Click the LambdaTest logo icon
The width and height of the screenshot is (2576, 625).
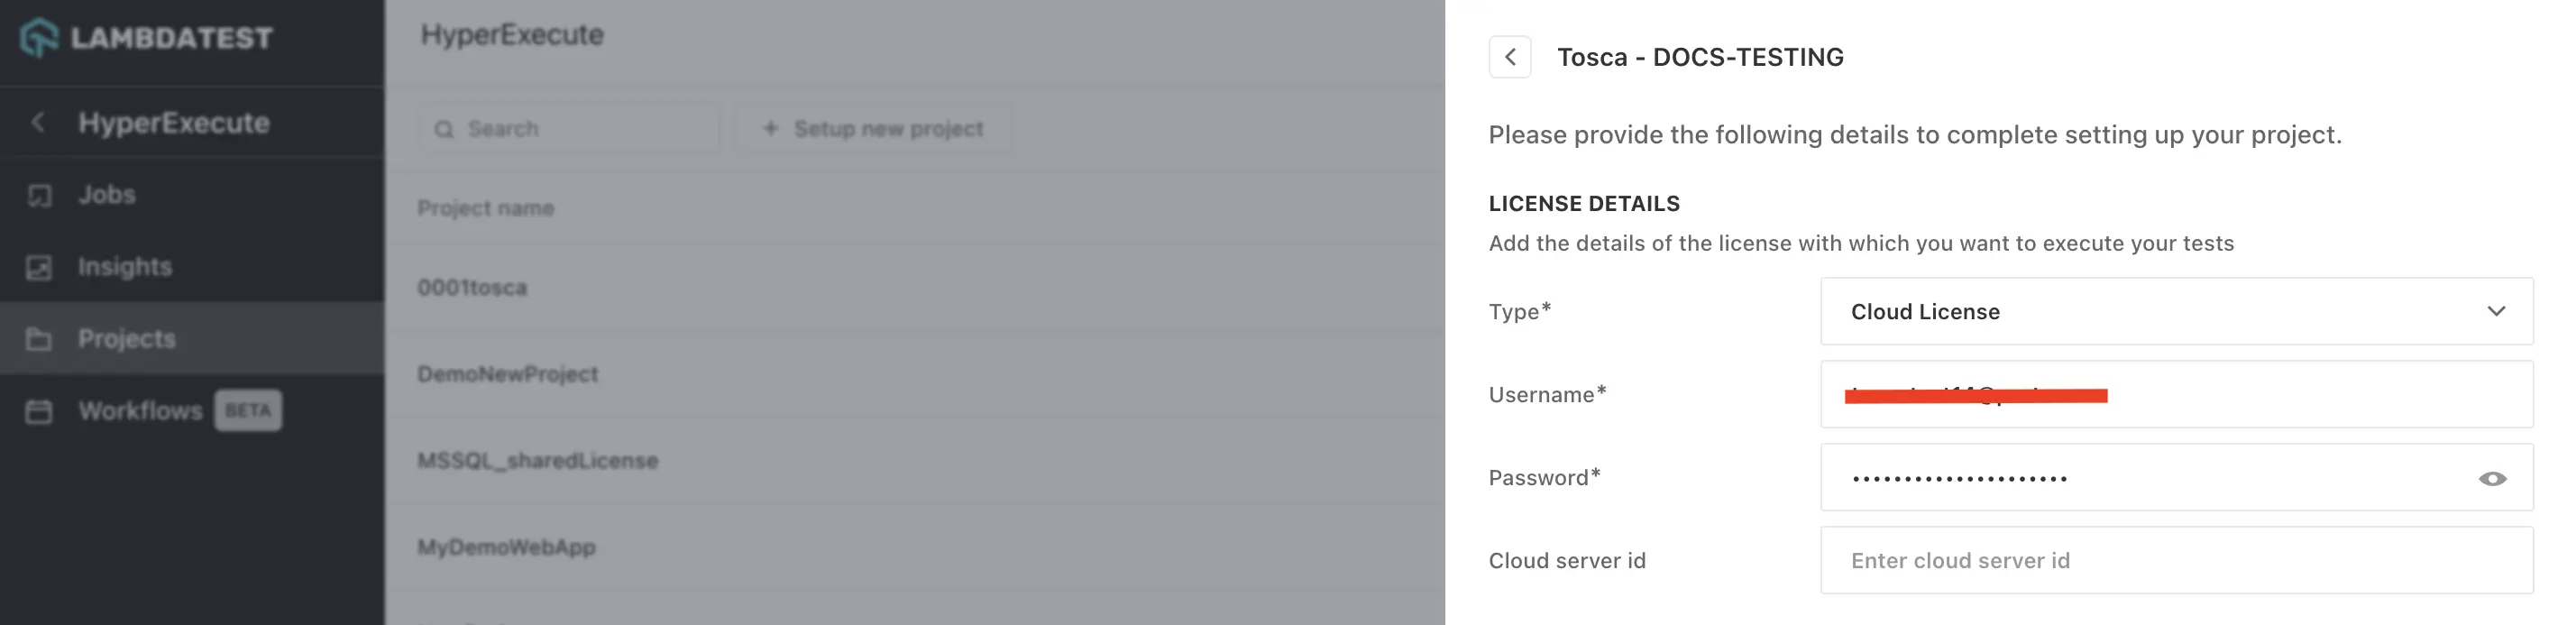[x=39, y=38]
